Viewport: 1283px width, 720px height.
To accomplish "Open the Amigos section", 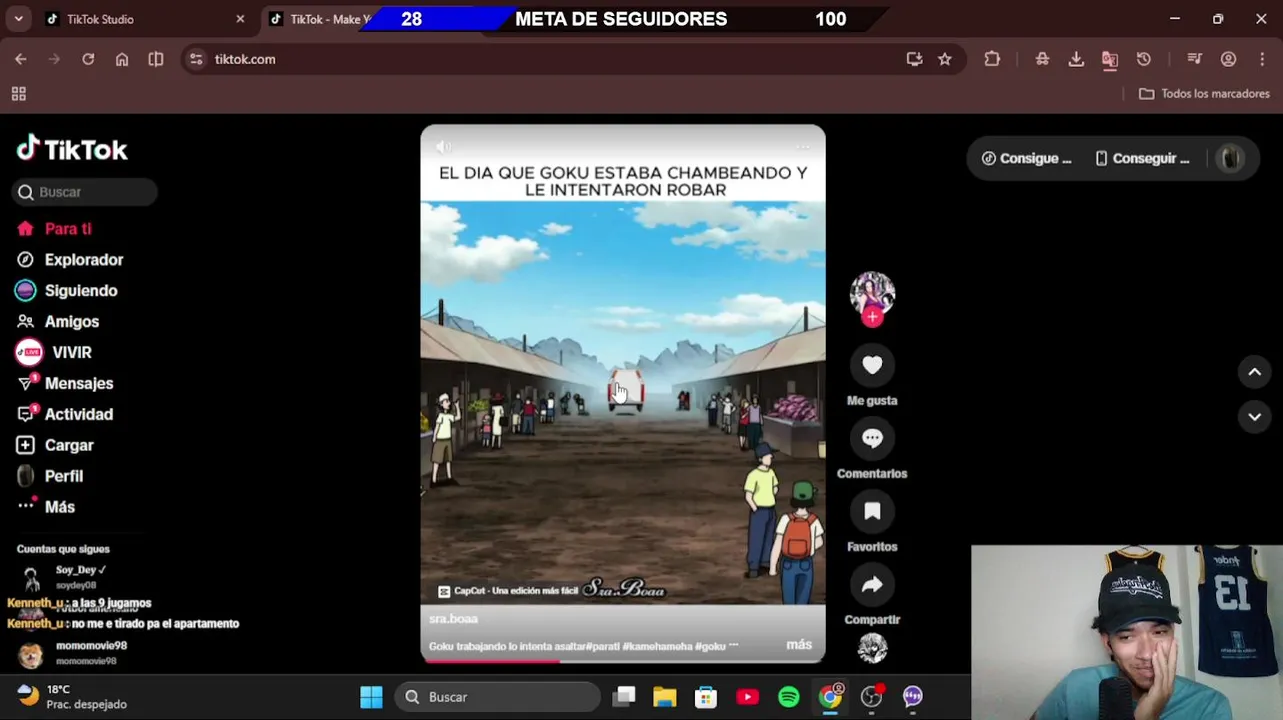I will click(58, 322).
